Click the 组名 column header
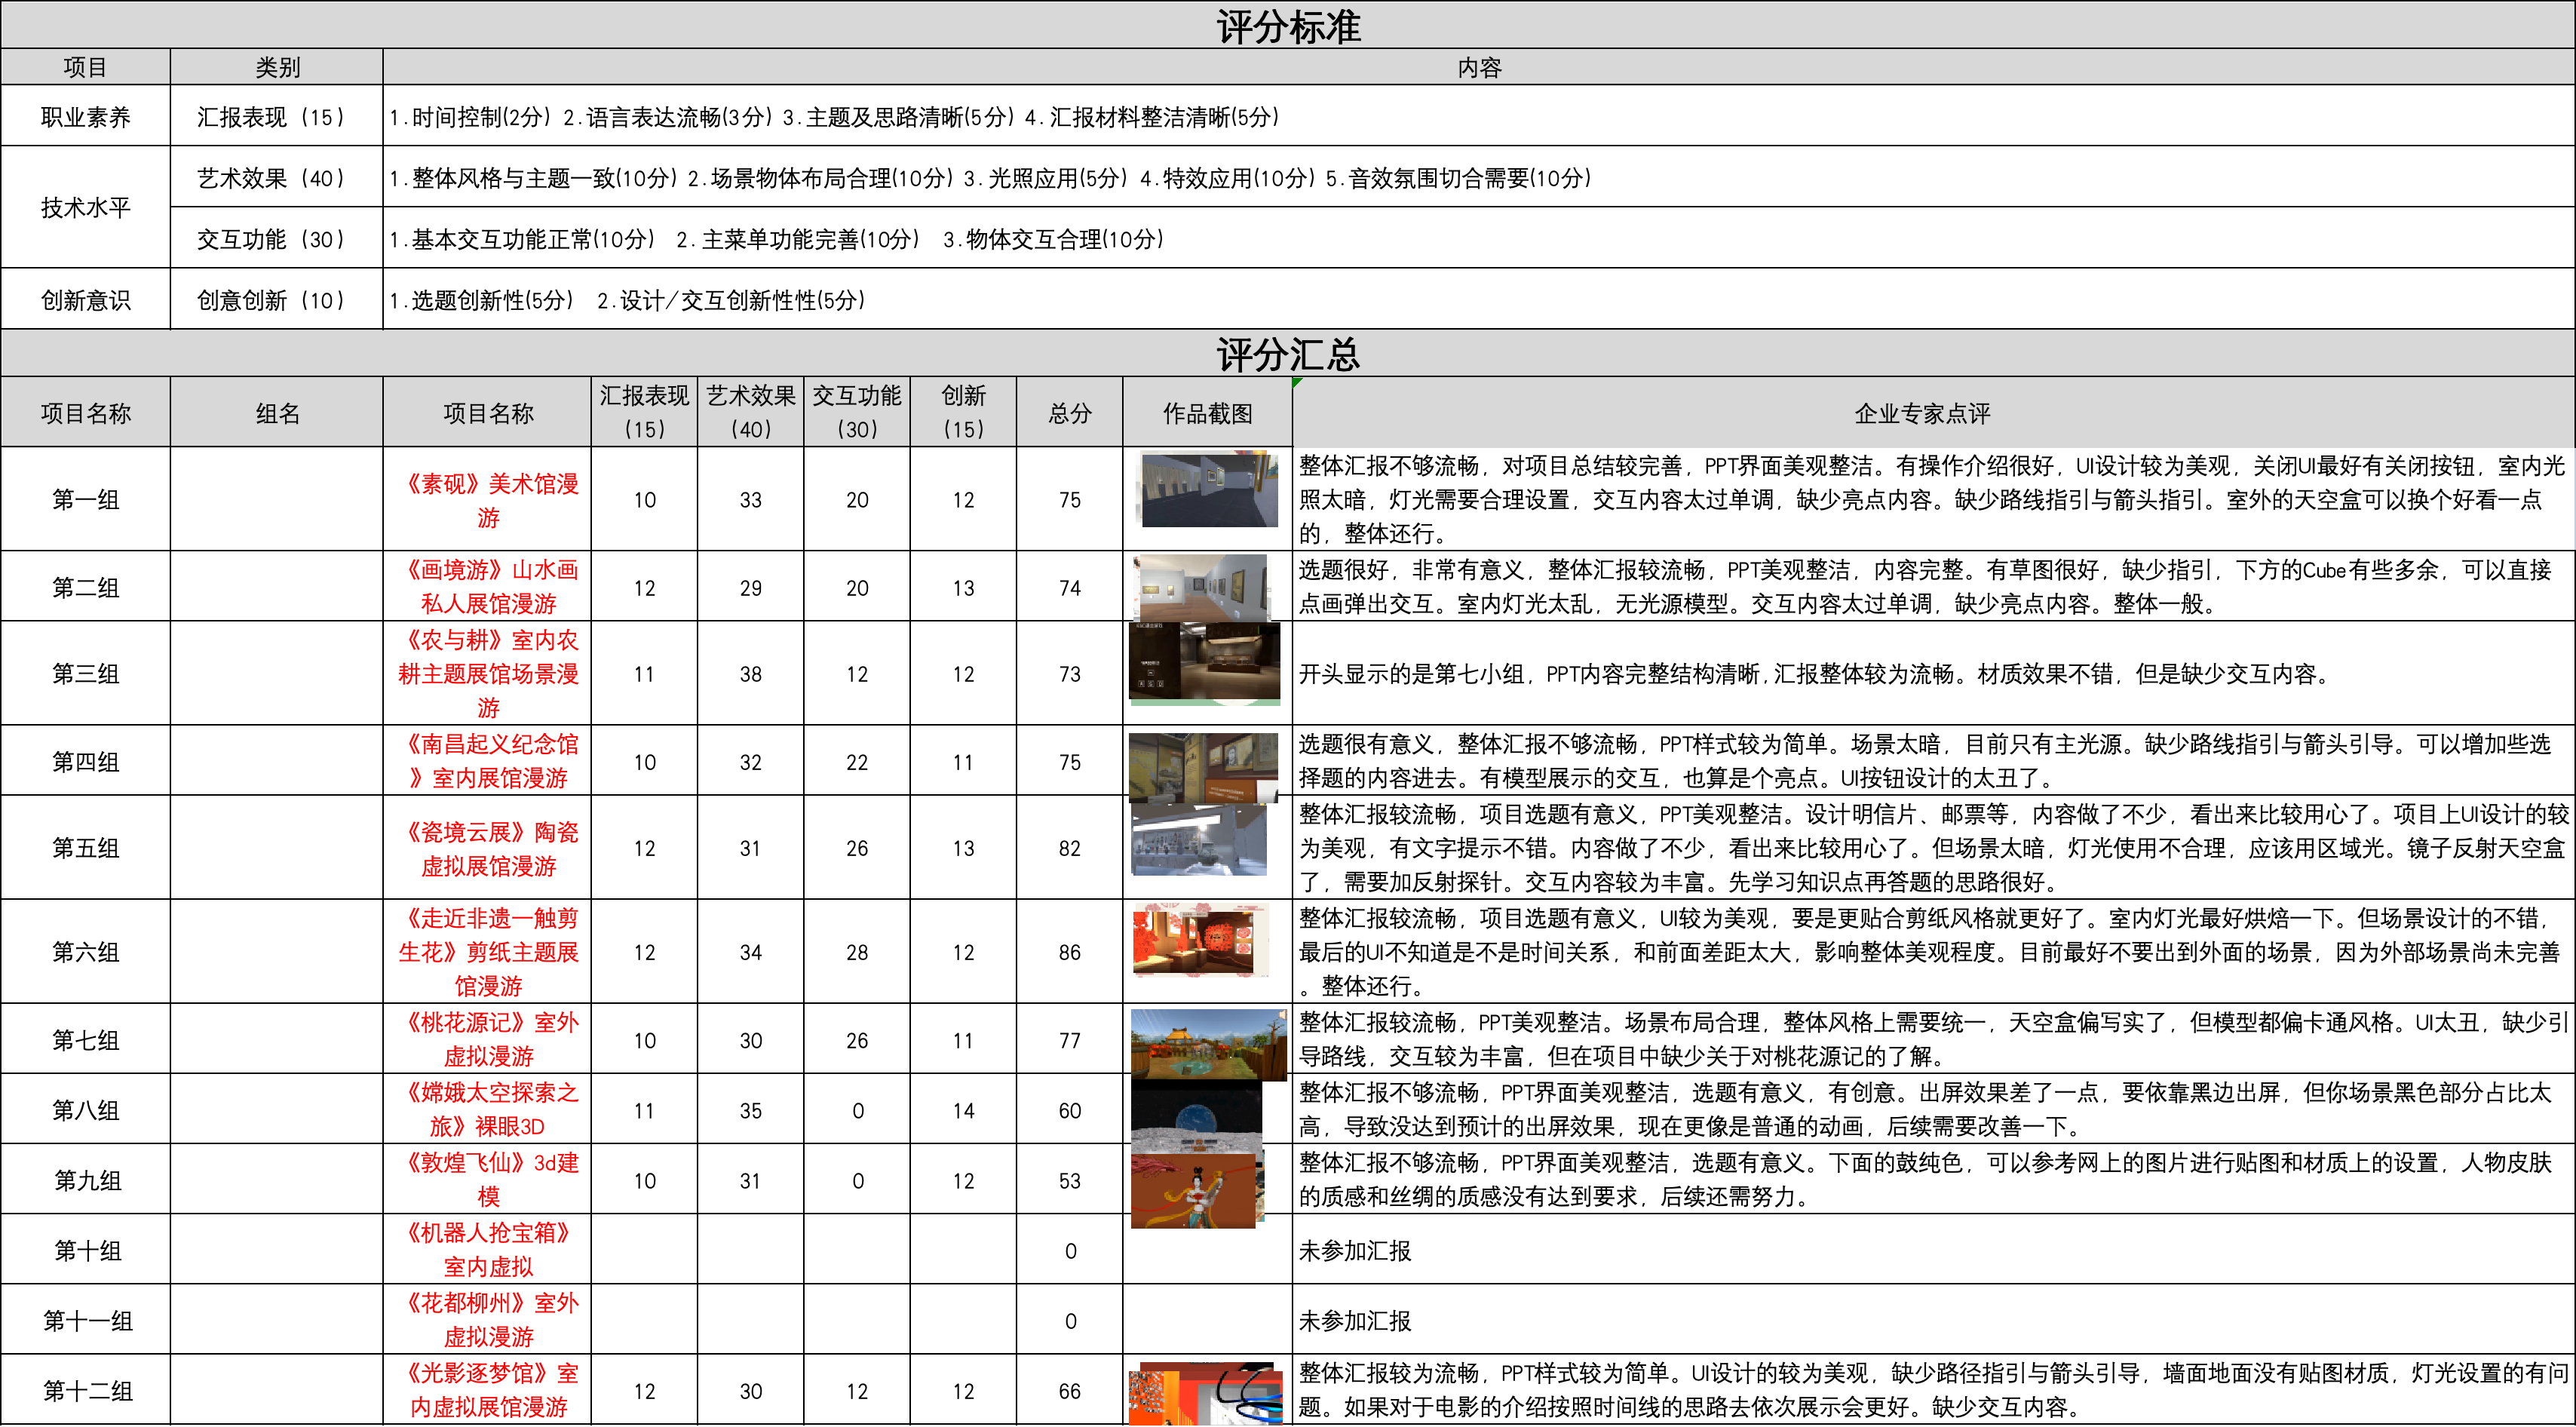This screenshot has width=2576, height=1427. pyautogui.click(x=277, y=412)
